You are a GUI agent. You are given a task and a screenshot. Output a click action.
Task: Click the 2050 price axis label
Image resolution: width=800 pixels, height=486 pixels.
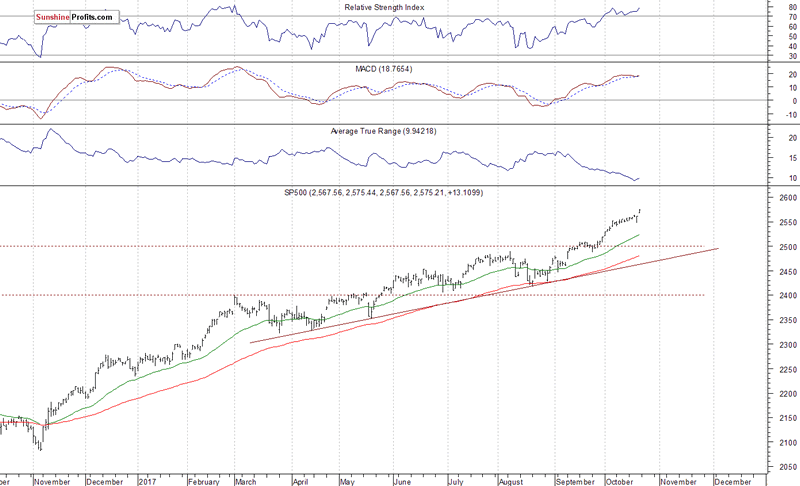[x=788, y=467]
